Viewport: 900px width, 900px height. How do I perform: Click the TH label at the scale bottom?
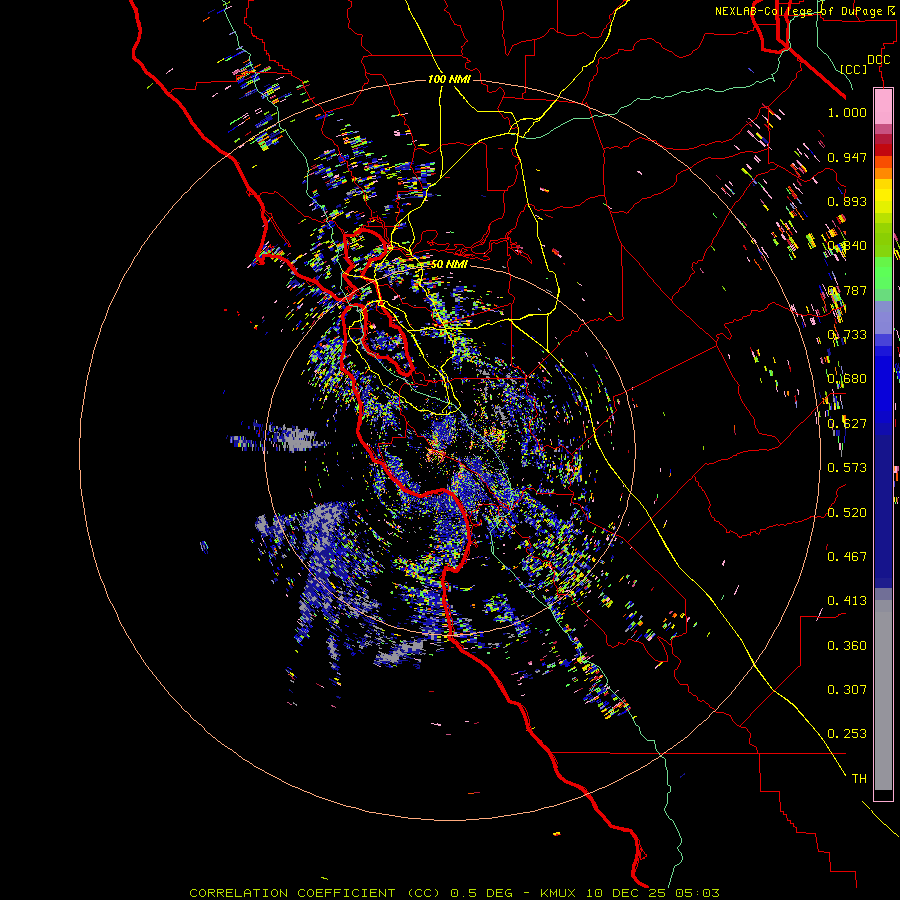pos(859,779)
